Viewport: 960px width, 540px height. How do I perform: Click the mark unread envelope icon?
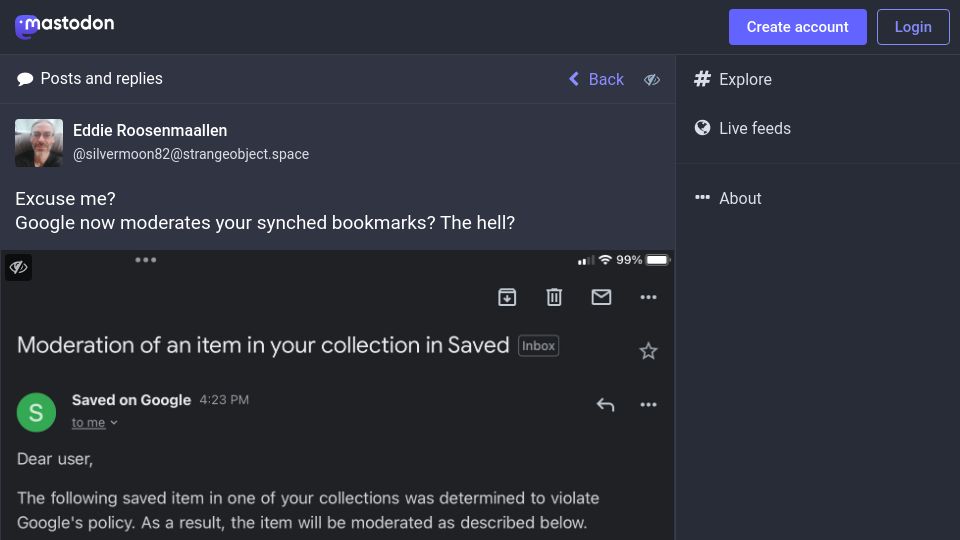[x=601, y=297]
